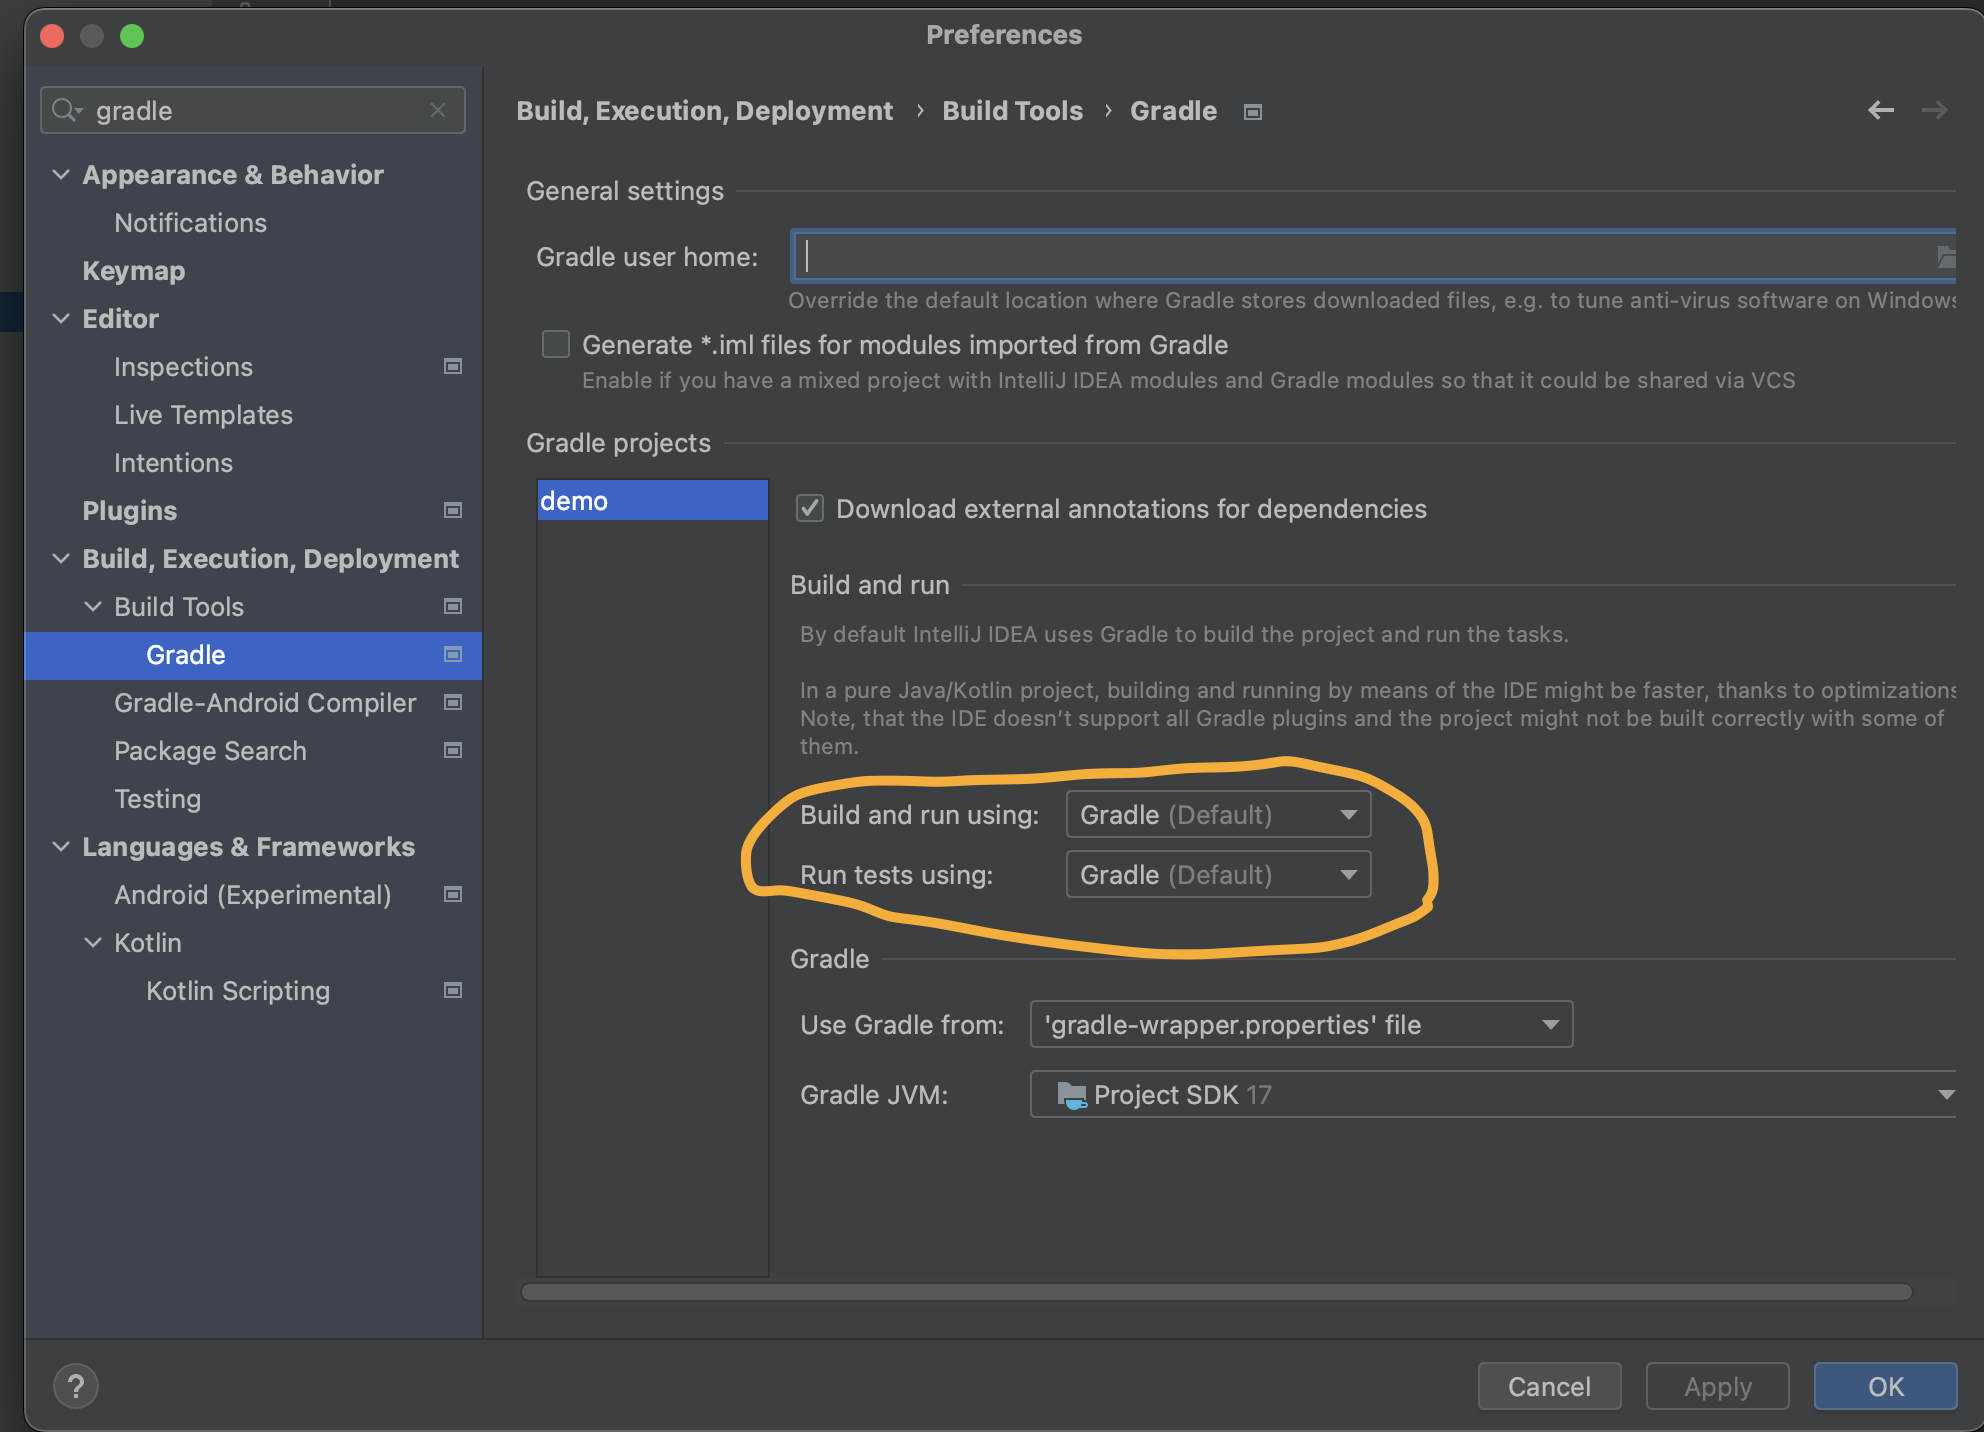Browse folder for Gradle user home

pyautogui.click(x=1945, y=257)
